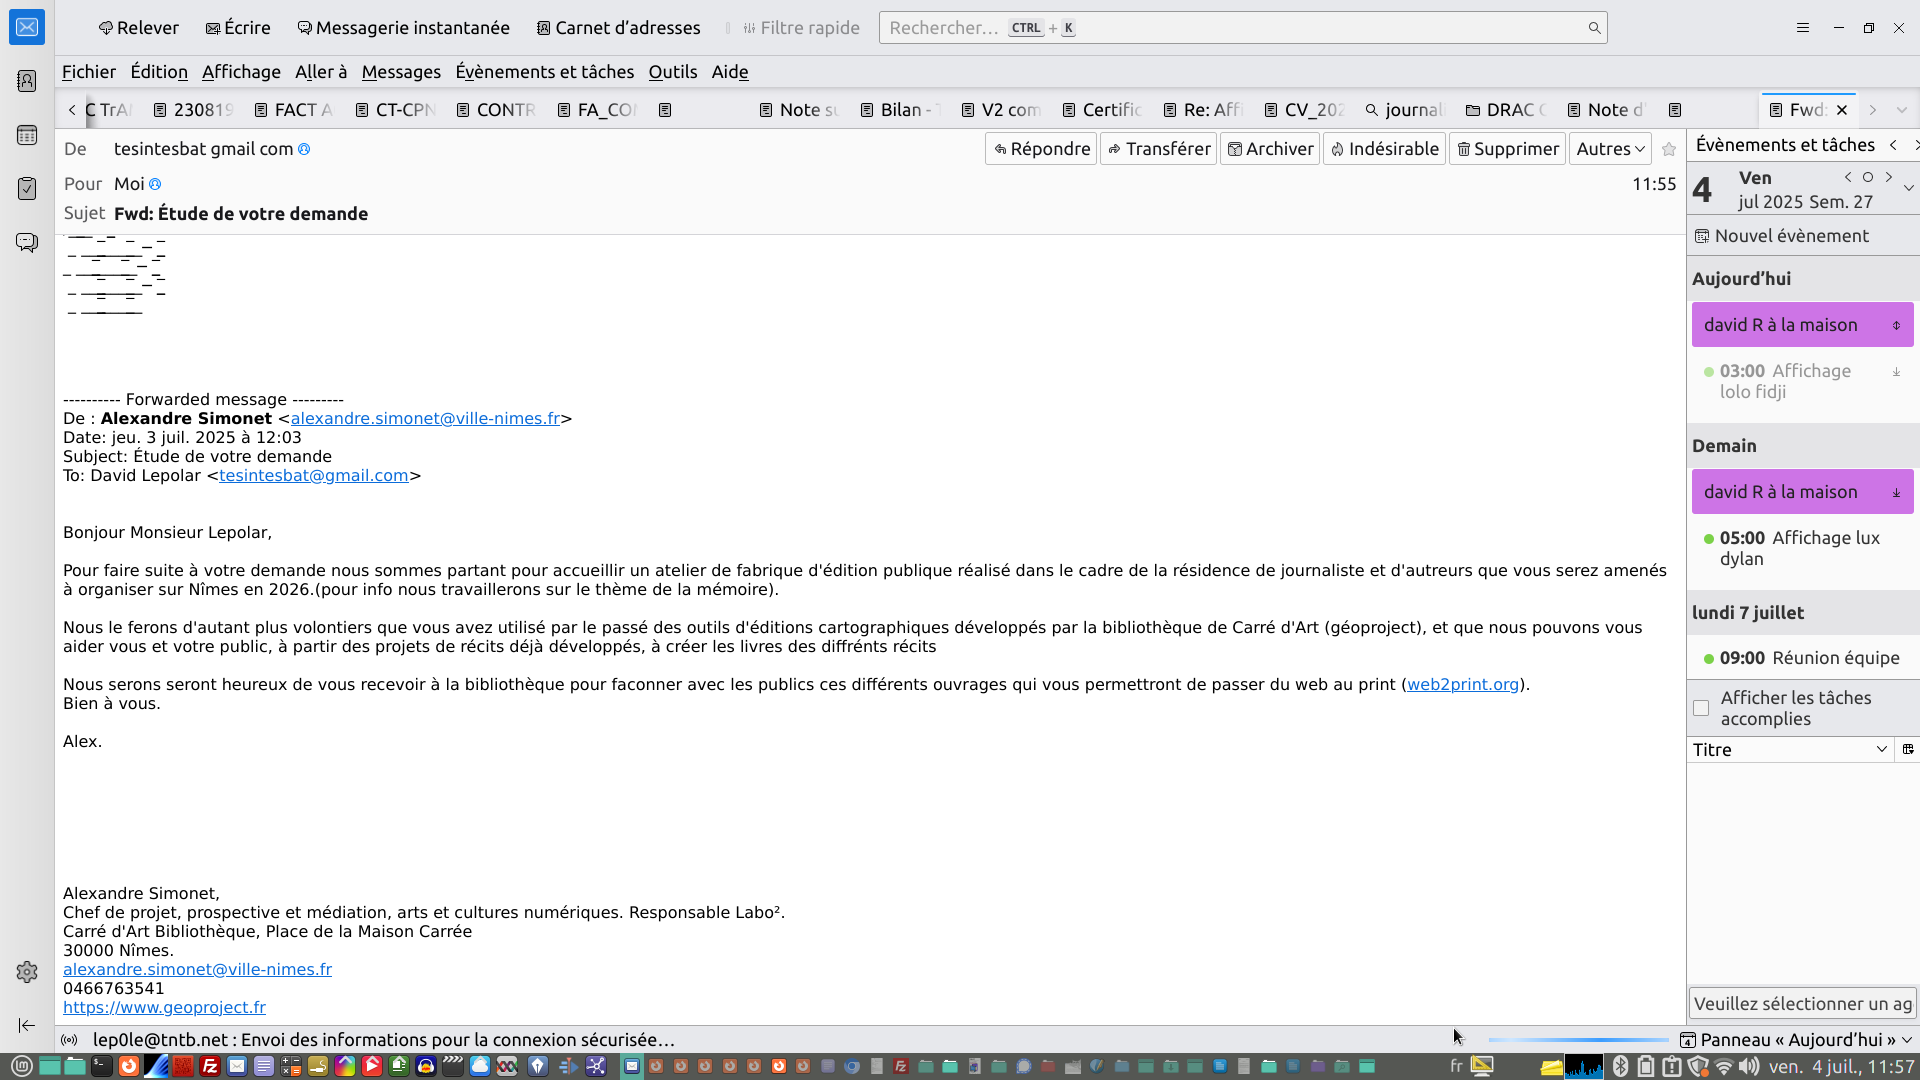Open the list all tabs dropdown
Viewport: 1920px width, 1080px height.
[1902, 110]
